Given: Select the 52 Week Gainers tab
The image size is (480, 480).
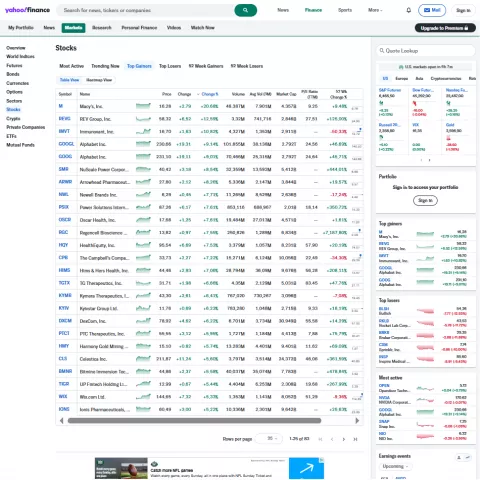Looking at the screenshot, I should (206, 66).
